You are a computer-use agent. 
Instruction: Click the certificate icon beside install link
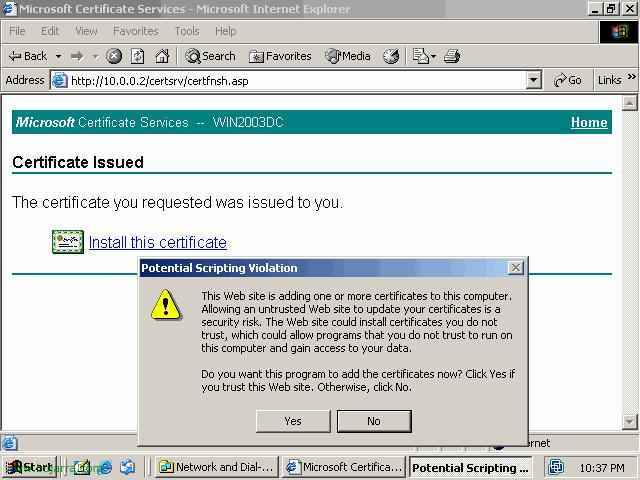click(68, 242)
